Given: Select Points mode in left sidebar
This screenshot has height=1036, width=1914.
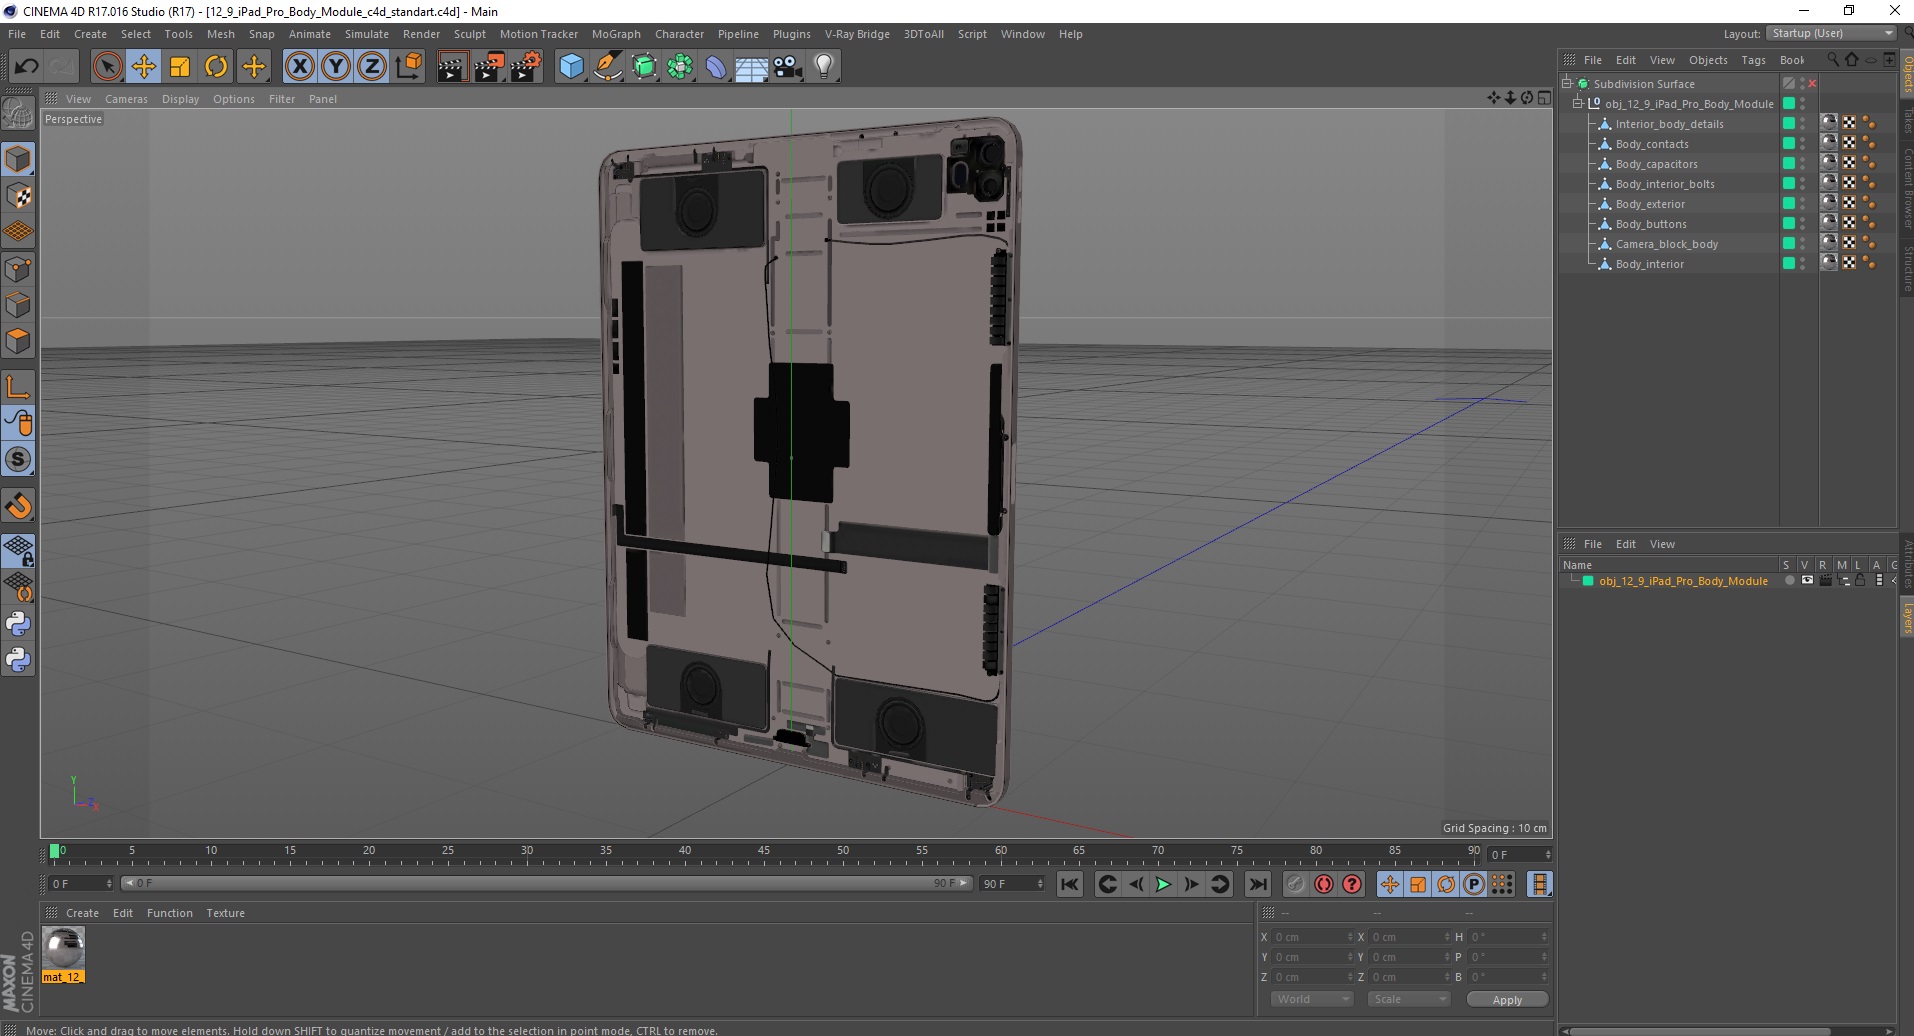Looking at the screenshot, I should coord(18,269).
